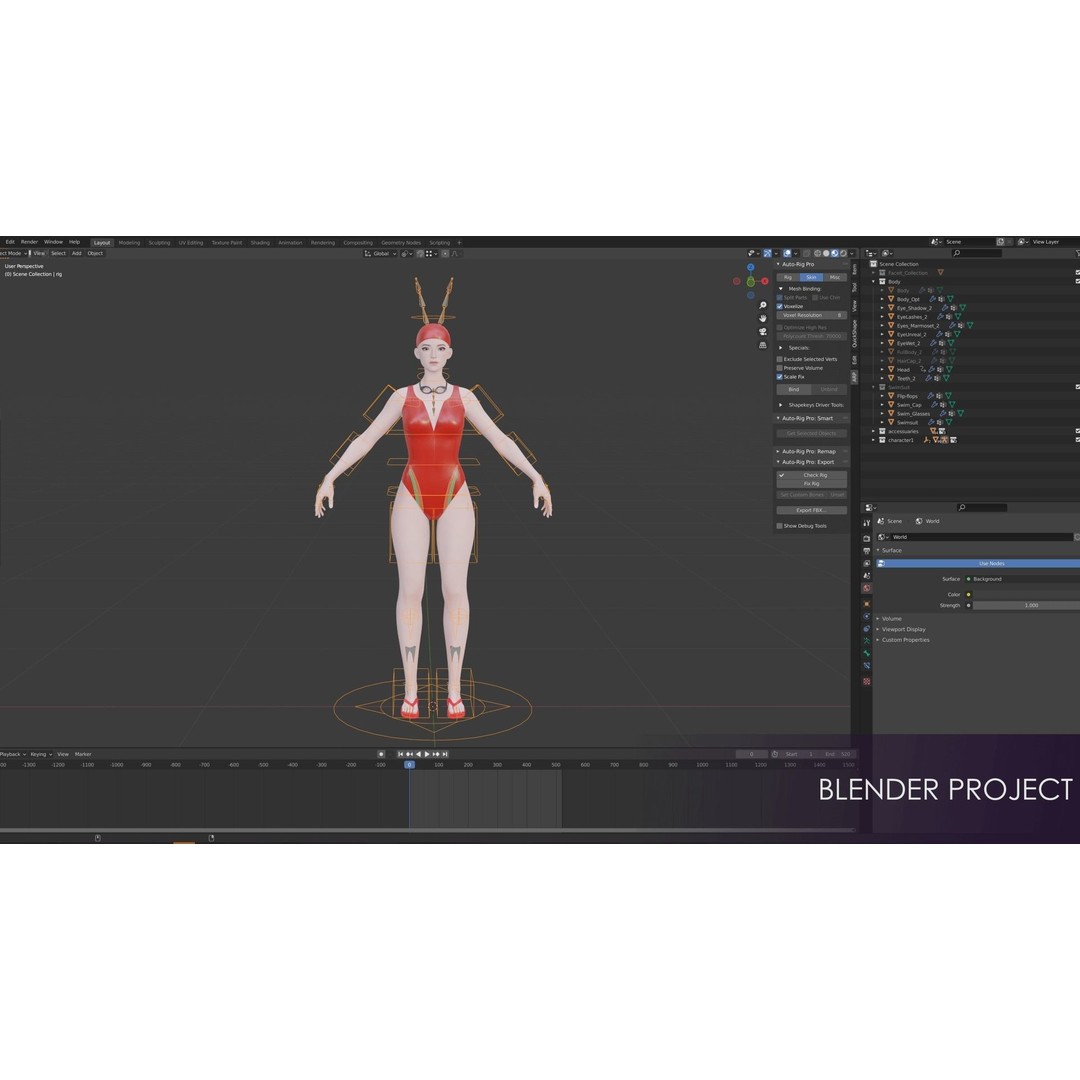Screen dimensions: 1080x1080
Task: Click the Fix Rig button
Action: pyautogui.click(x=811, y=484)
